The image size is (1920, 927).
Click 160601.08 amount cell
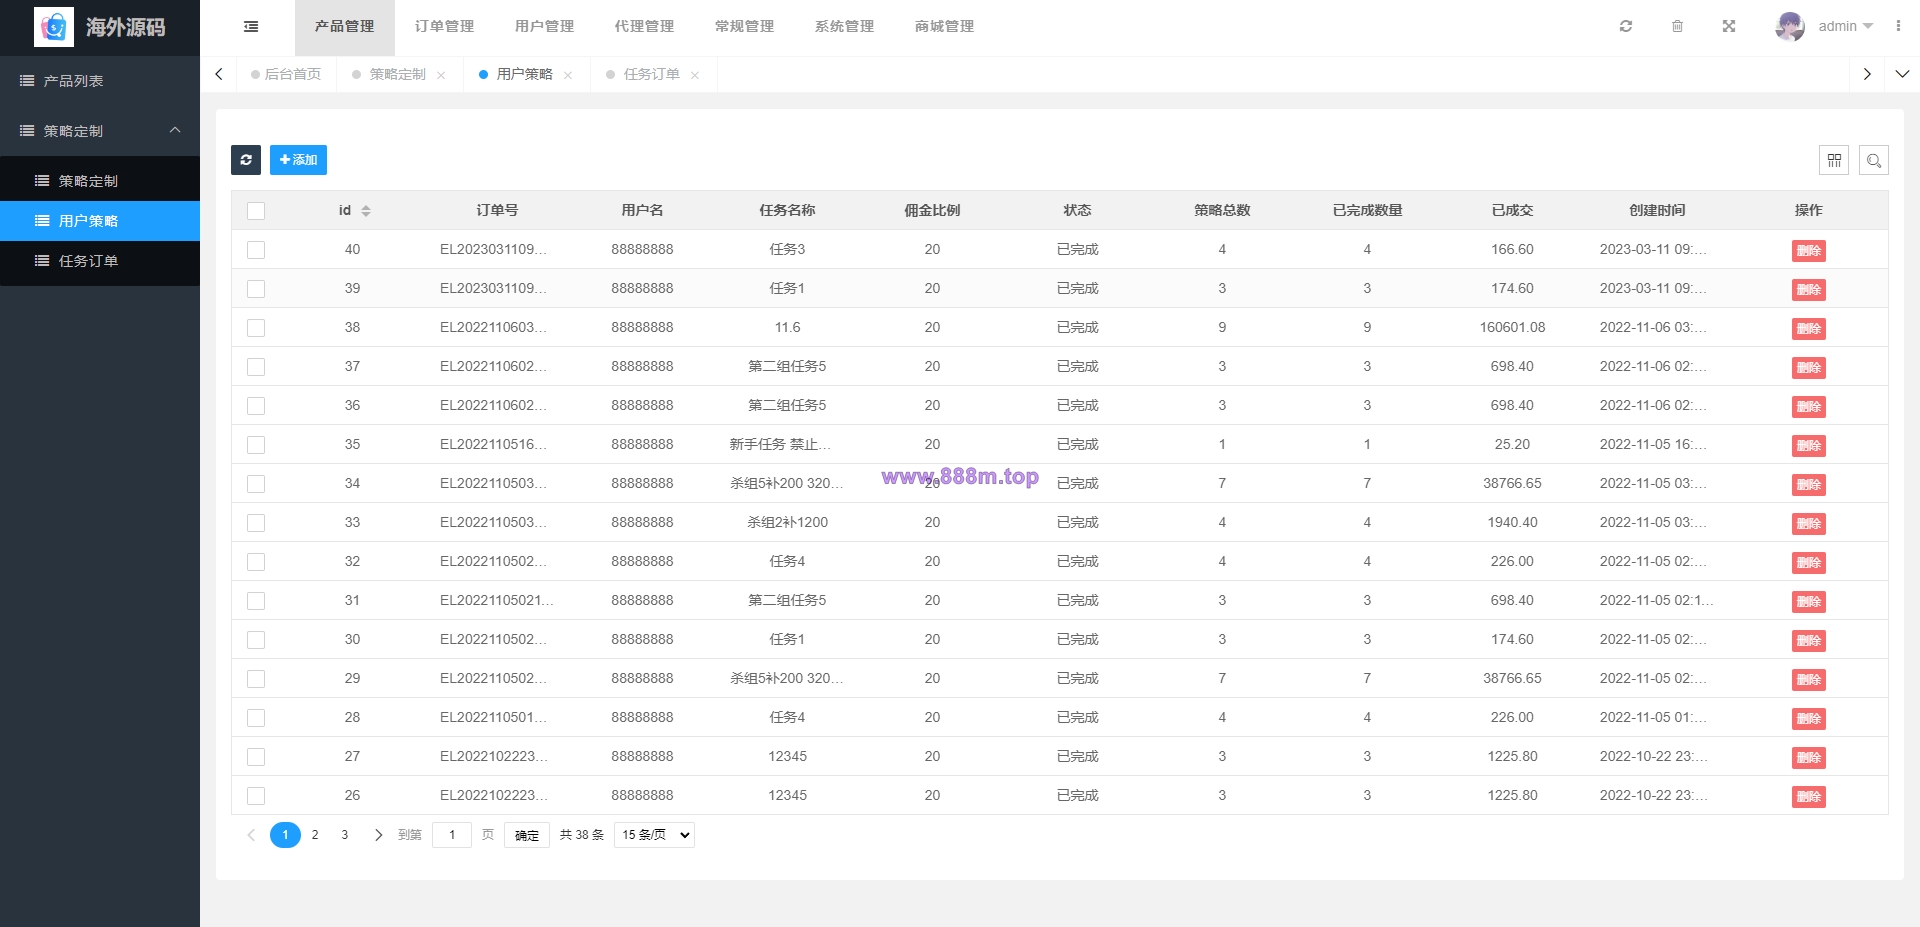[1512, 328]
